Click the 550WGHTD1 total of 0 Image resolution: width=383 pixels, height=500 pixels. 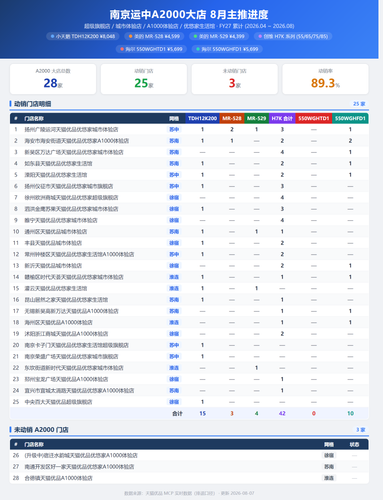click(x=314, y=413)
